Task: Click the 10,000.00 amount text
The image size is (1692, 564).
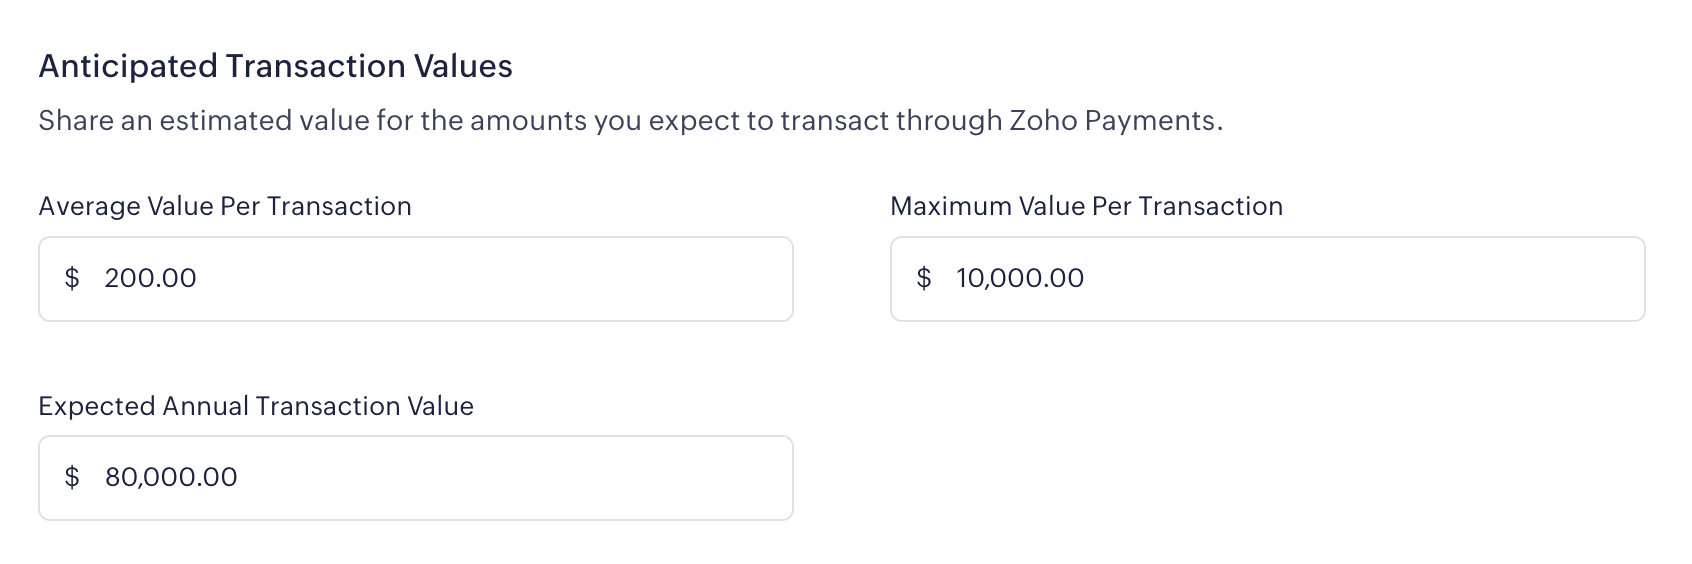Action: tap(1020, 278)
